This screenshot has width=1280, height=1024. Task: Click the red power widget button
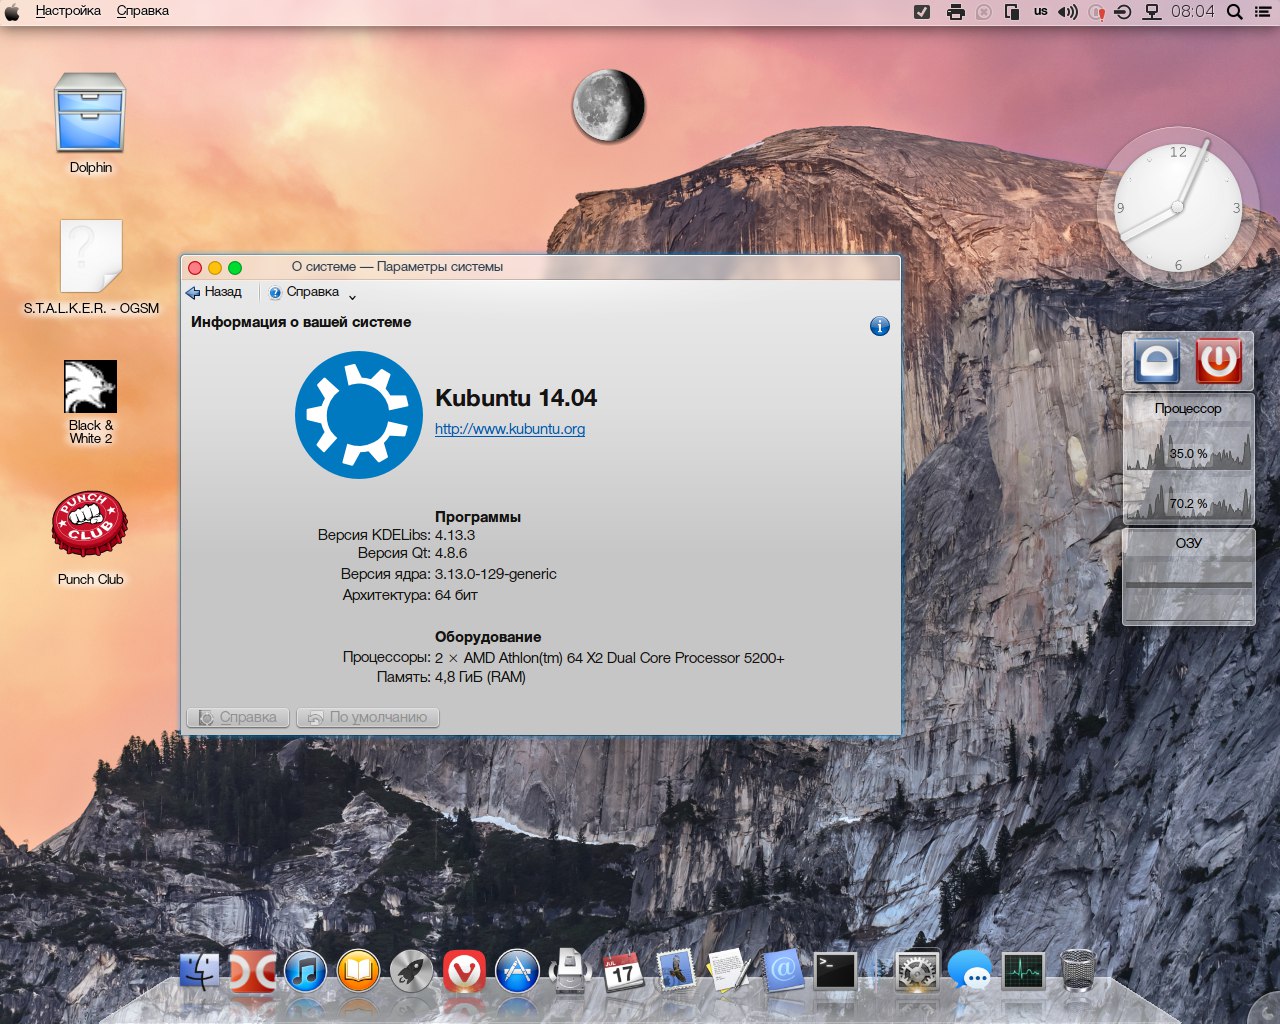[x=1219, y=361]
